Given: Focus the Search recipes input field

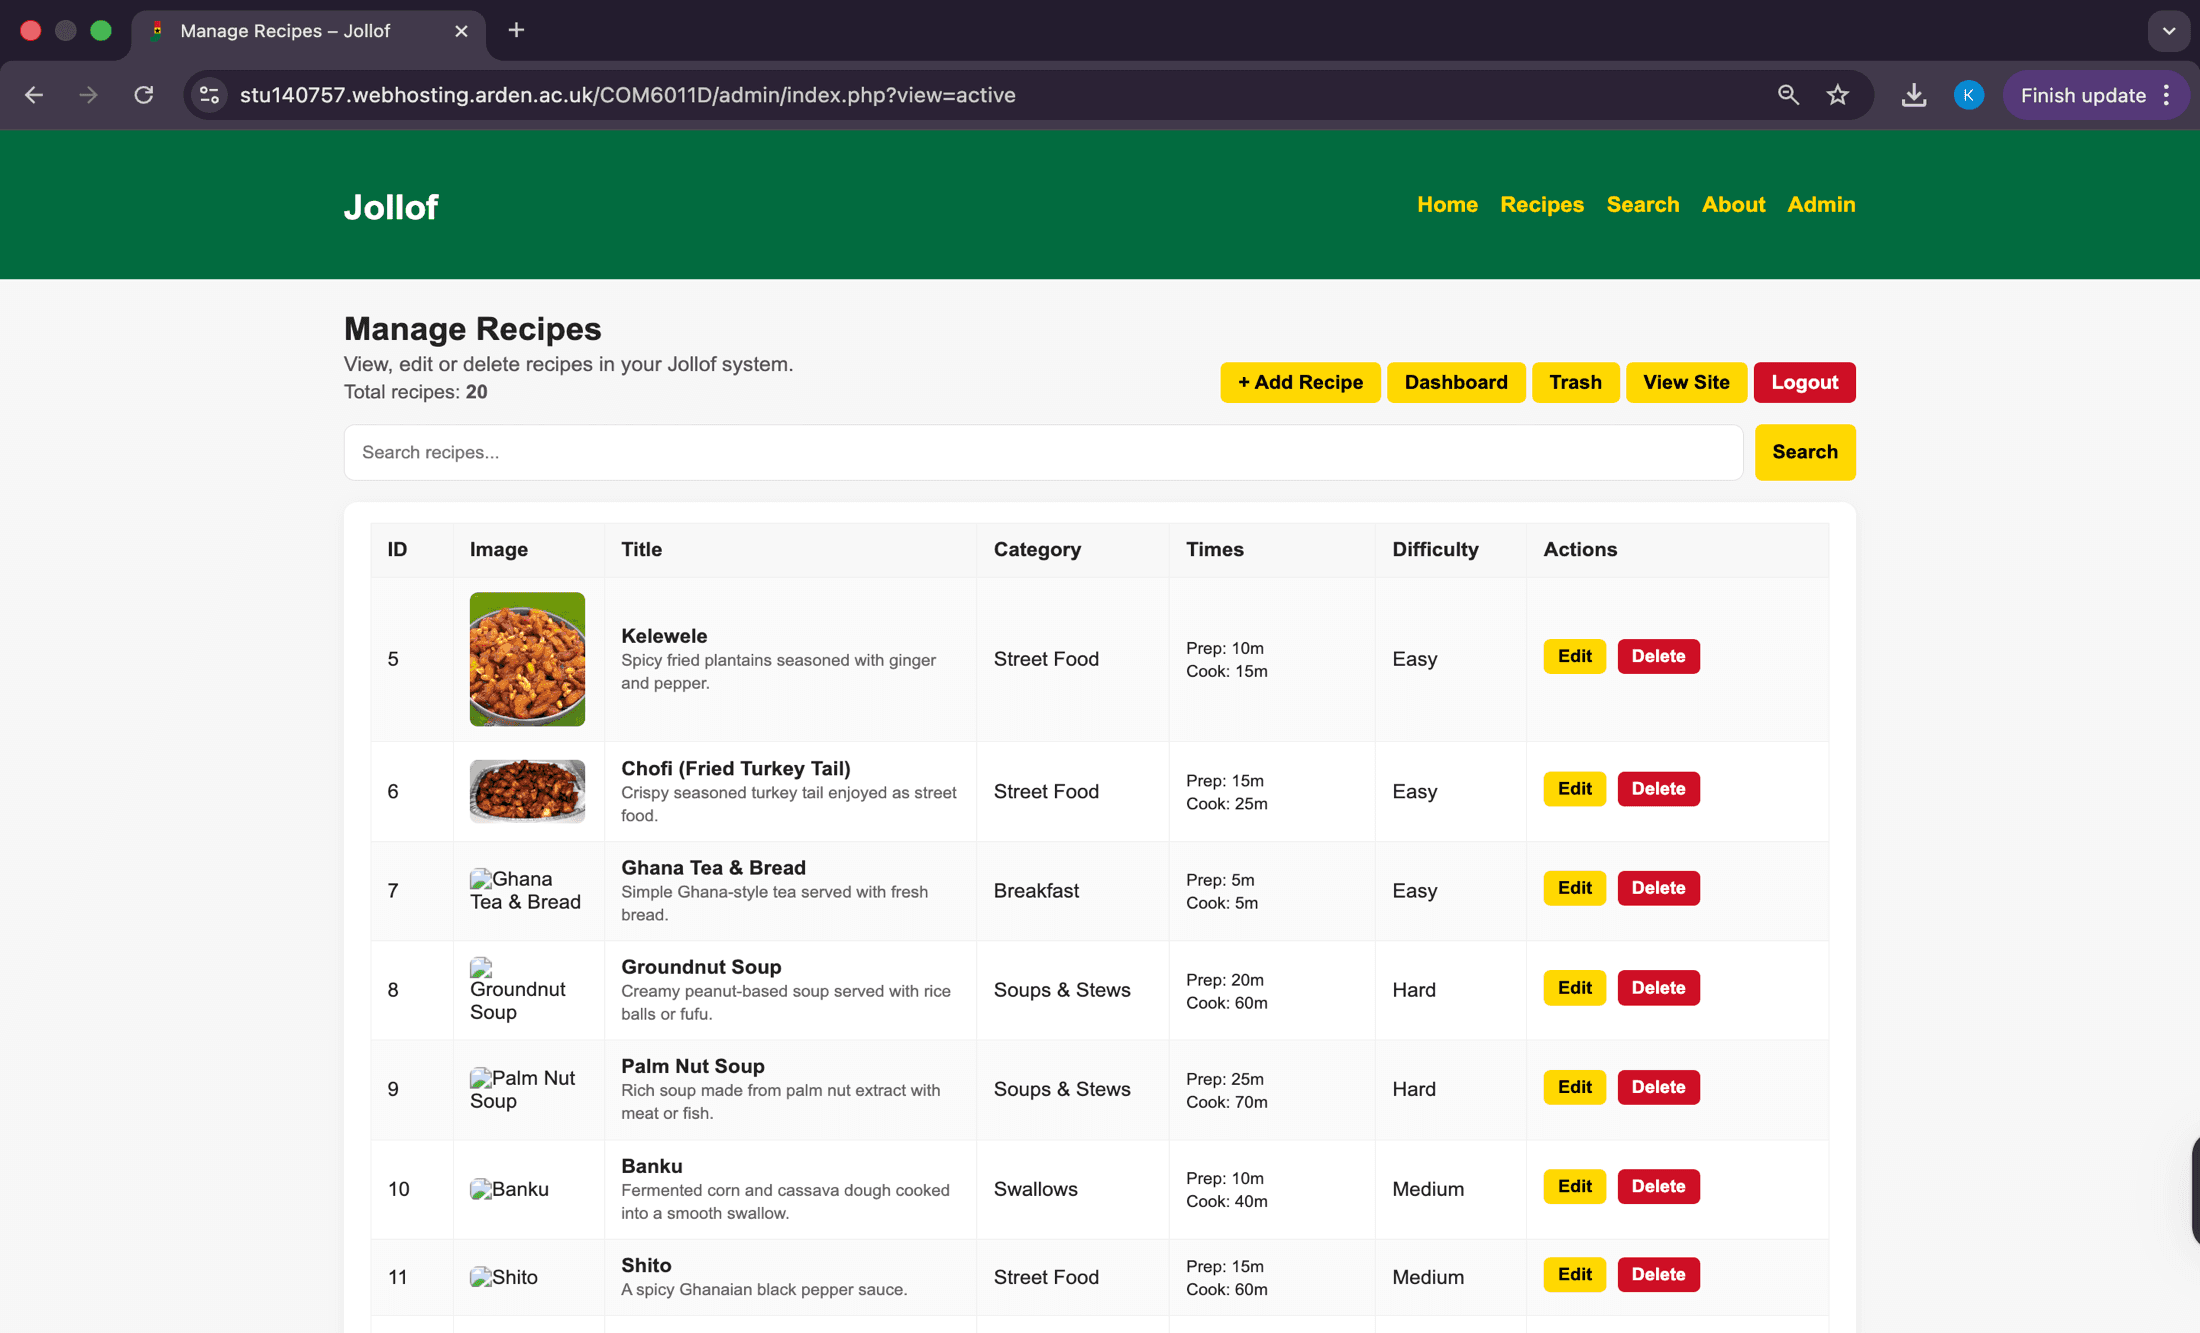Looking at the screenshot, I should coord(1043,452).
